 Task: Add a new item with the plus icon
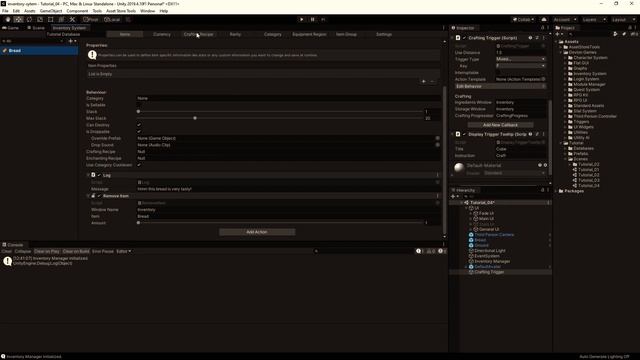coord(71,41)
